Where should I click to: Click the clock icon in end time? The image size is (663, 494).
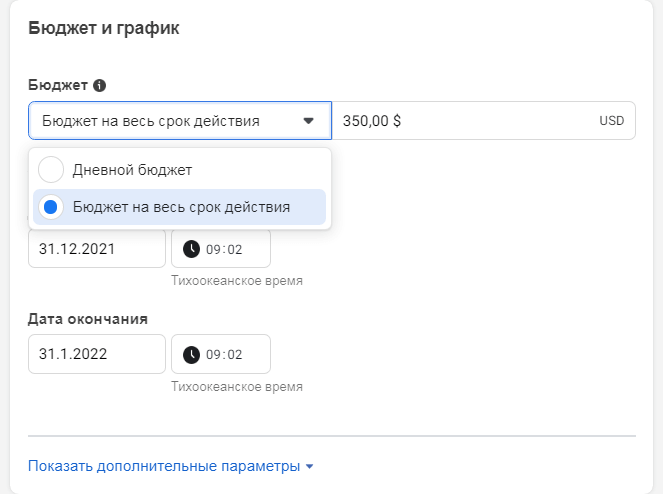pos(190,354)
